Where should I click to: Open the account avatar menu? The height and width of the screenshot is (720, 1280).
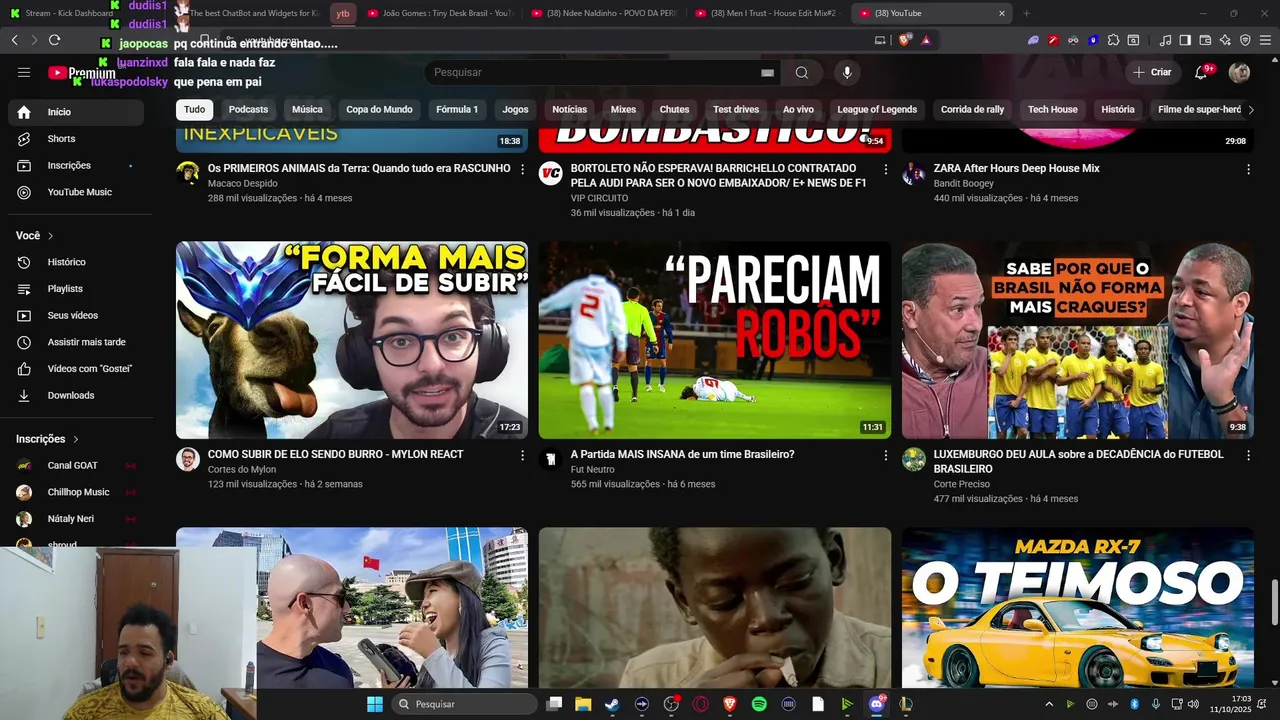click(x=1239, y=72)
